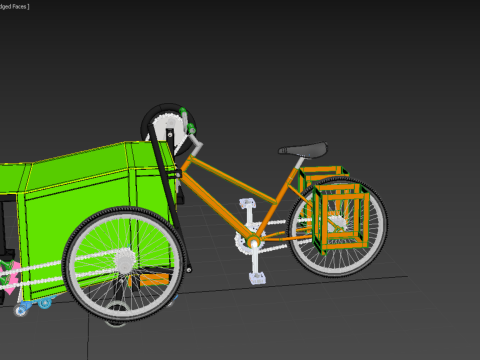Select the front wheel hub sprocket

[x=125, y=262]
